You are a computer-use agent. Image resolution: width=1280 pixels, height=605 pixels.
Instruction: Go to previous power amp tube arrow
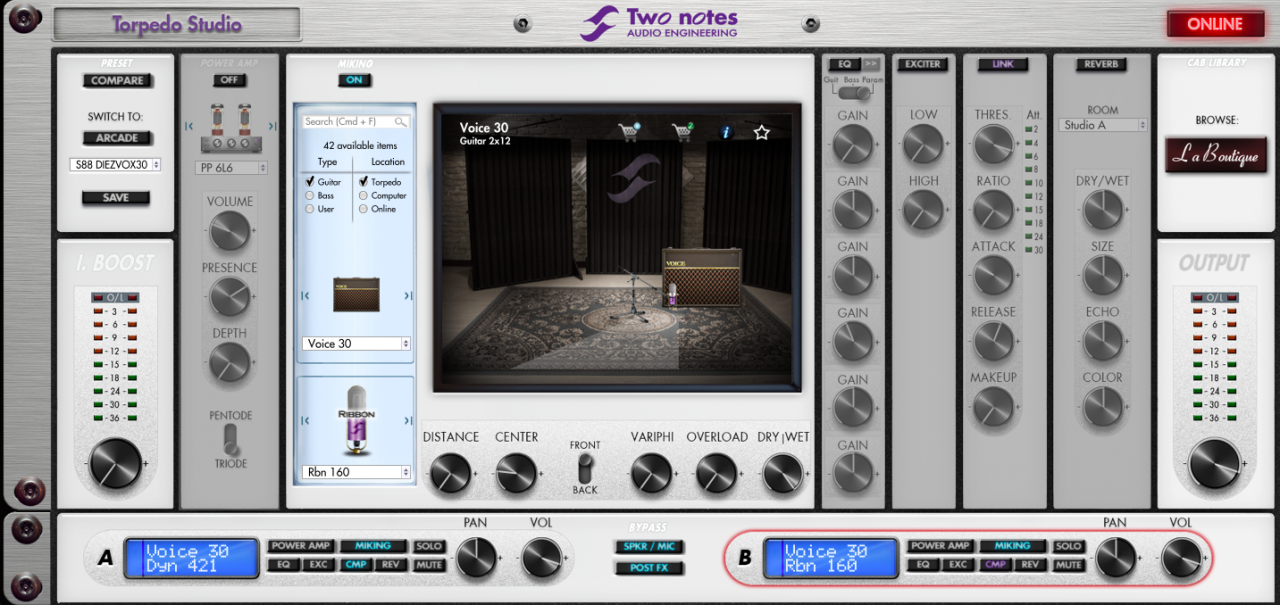tap(189, 127)
